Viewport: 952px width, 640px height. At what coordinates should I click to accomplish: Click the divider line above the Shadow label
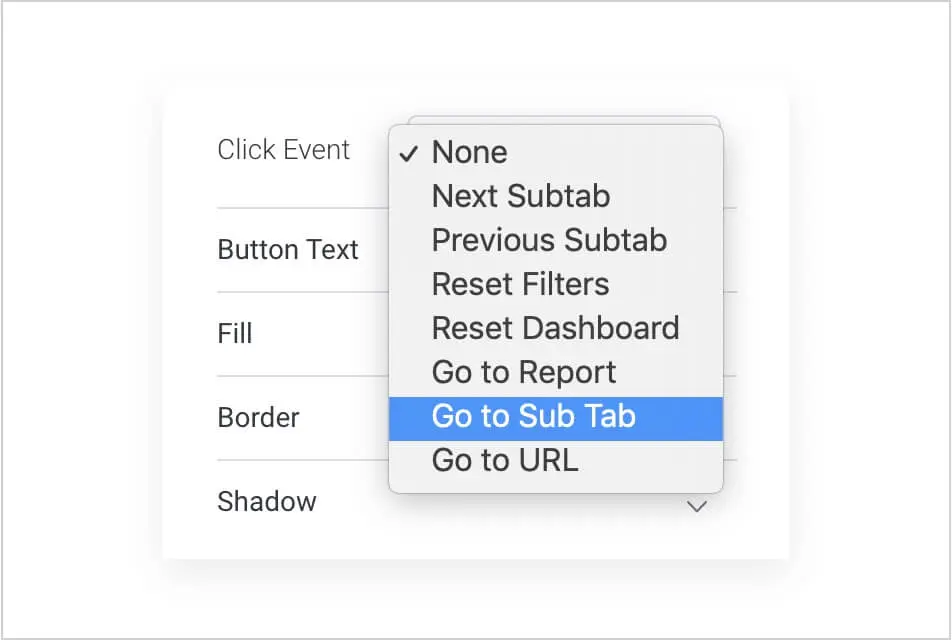coord(300,460)
